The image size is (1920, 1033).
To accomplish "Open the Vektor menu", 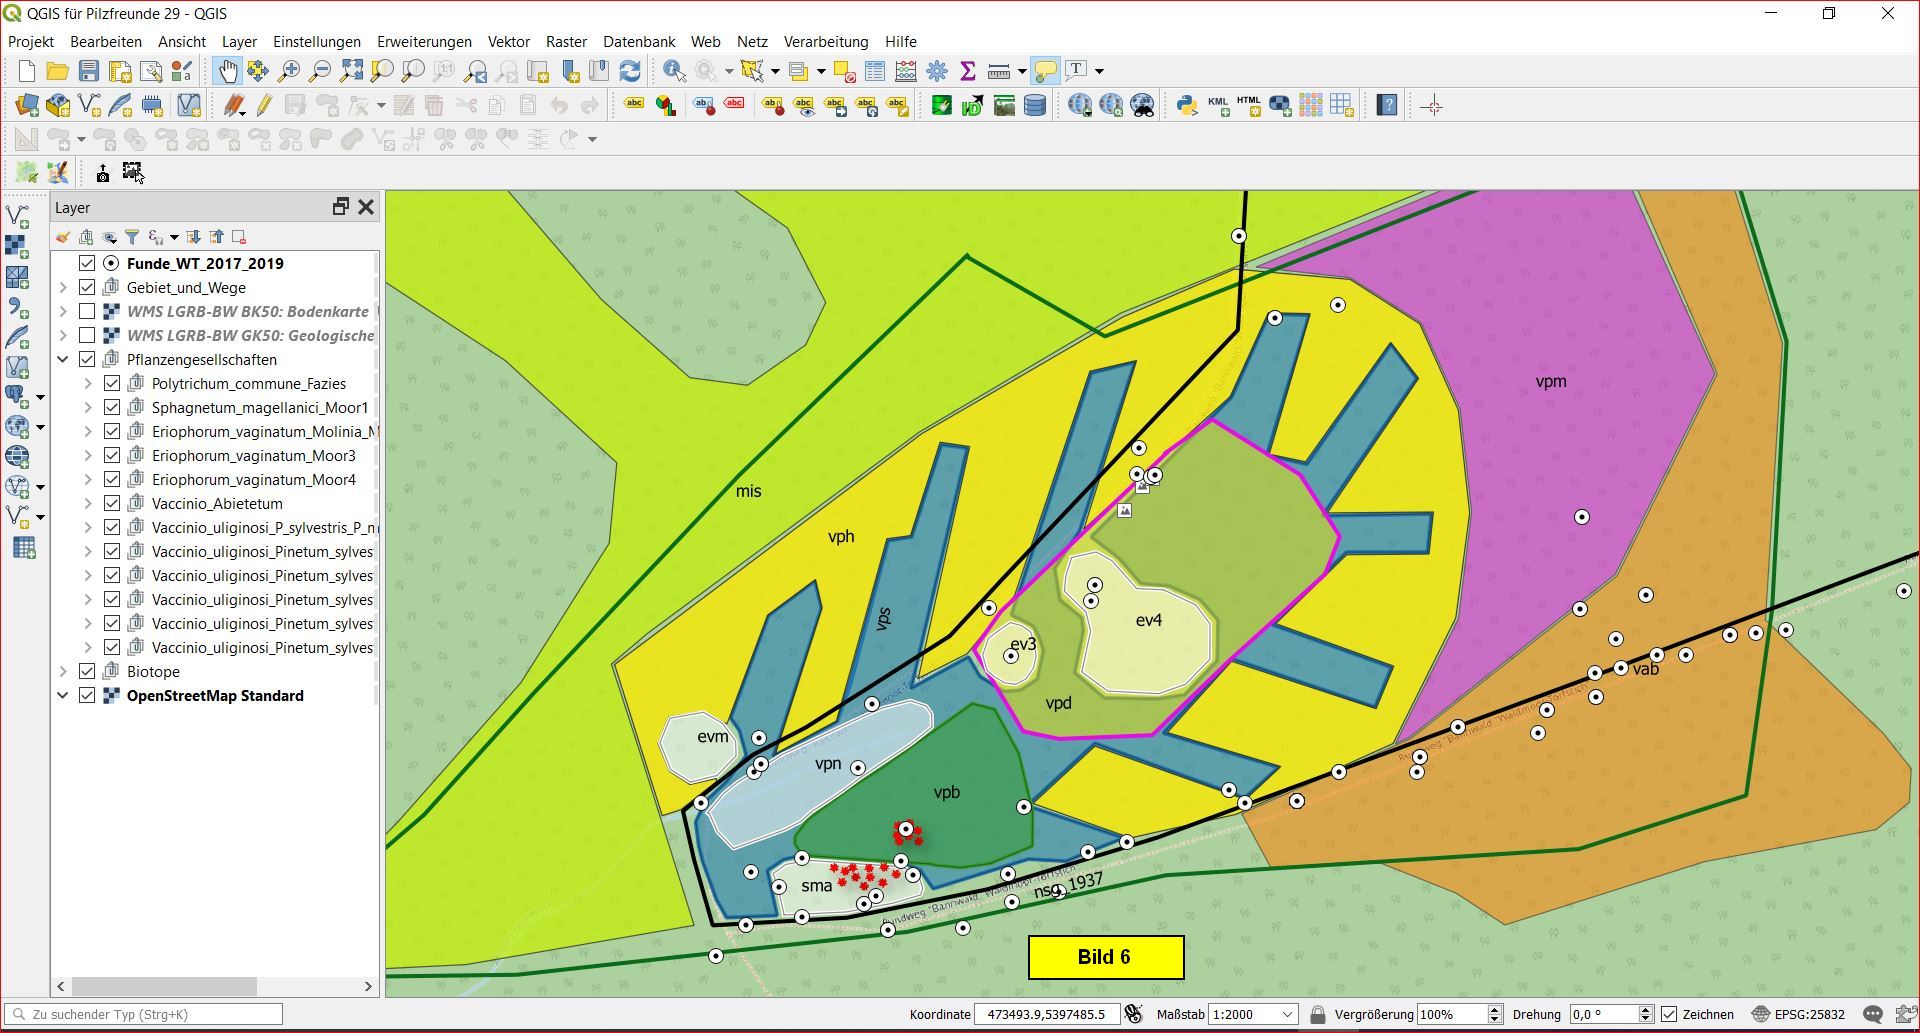I will 508,42.
